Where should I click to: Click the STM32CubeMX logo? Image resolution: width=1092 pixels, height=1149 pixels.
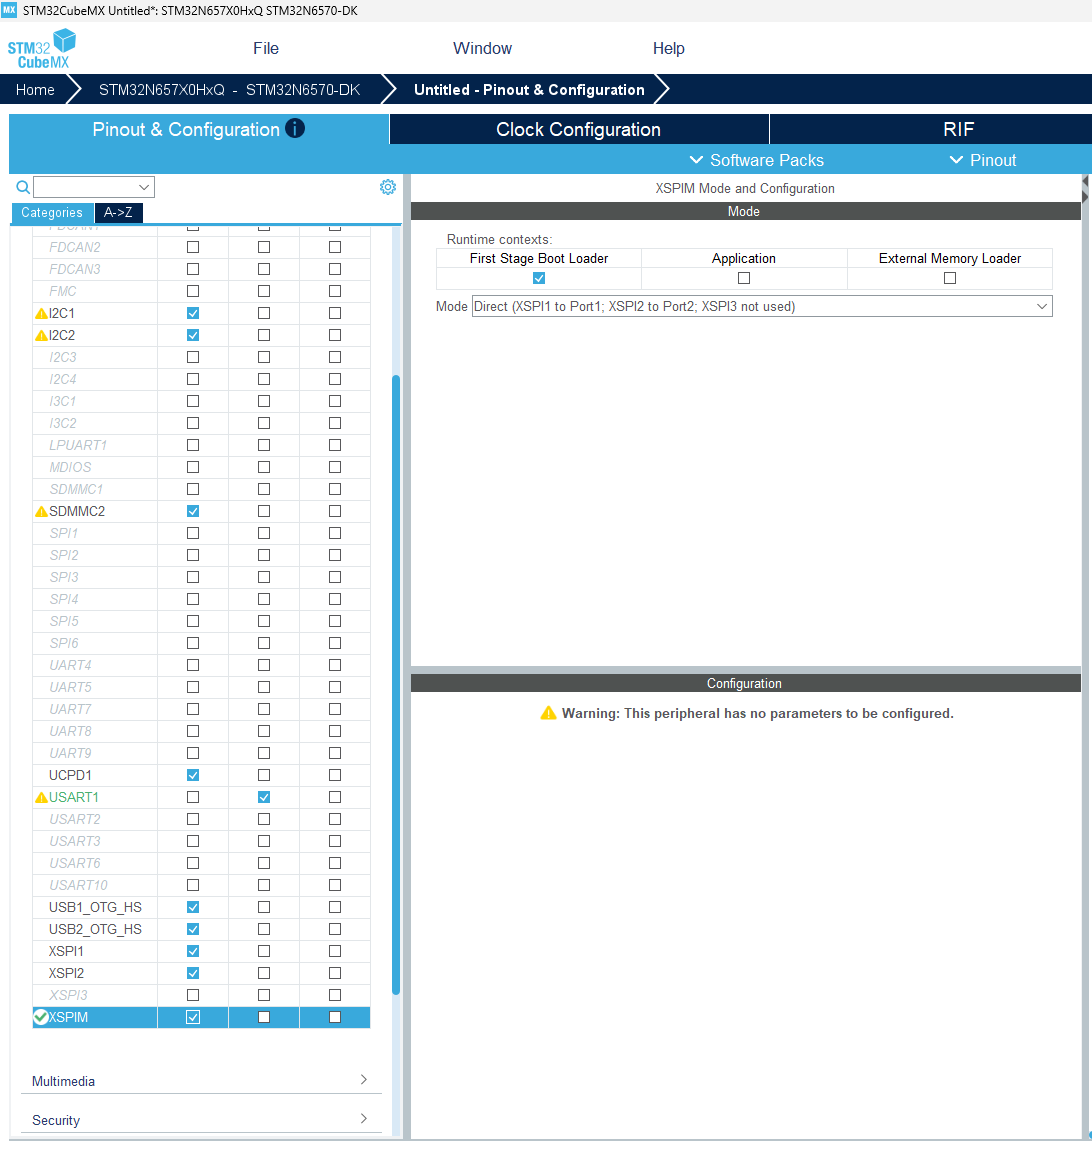pos(42,49)
